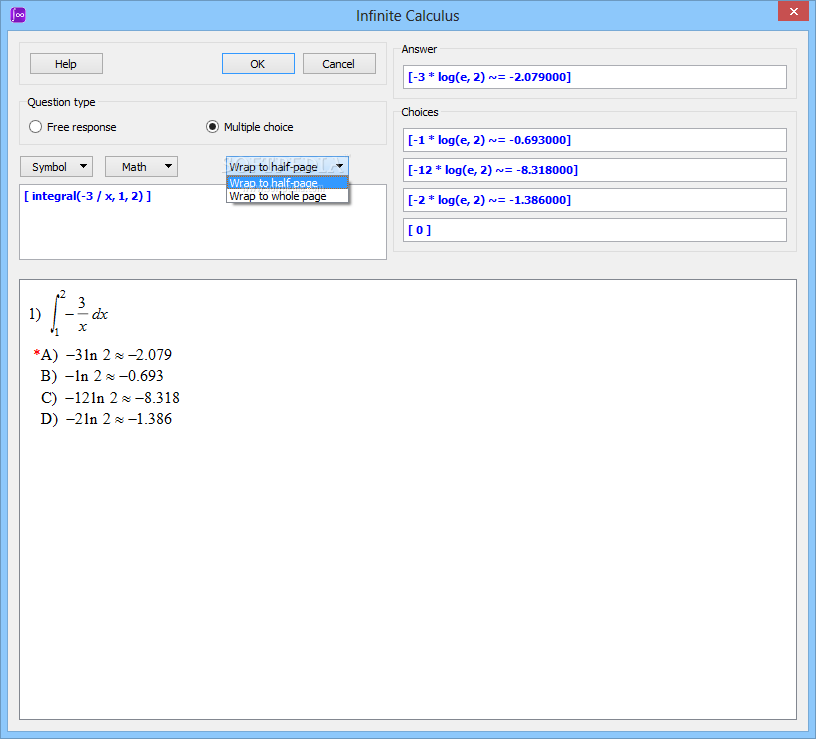Choose Wrap to whole page option
816x739 pixels.
[x=287, y=196]
